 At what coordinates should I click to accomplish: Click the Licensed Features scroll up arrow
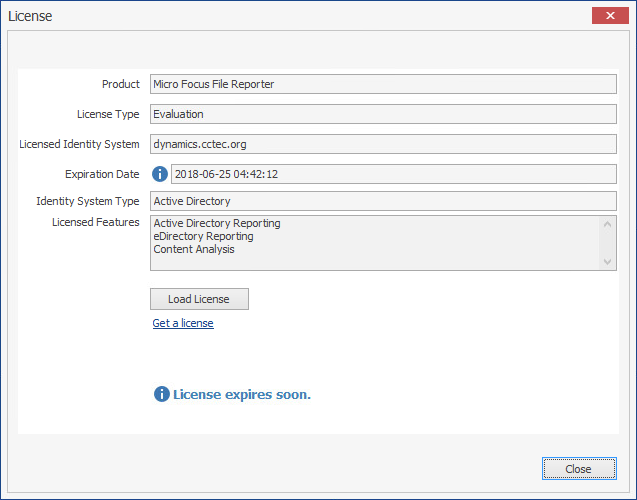(608, 223)
